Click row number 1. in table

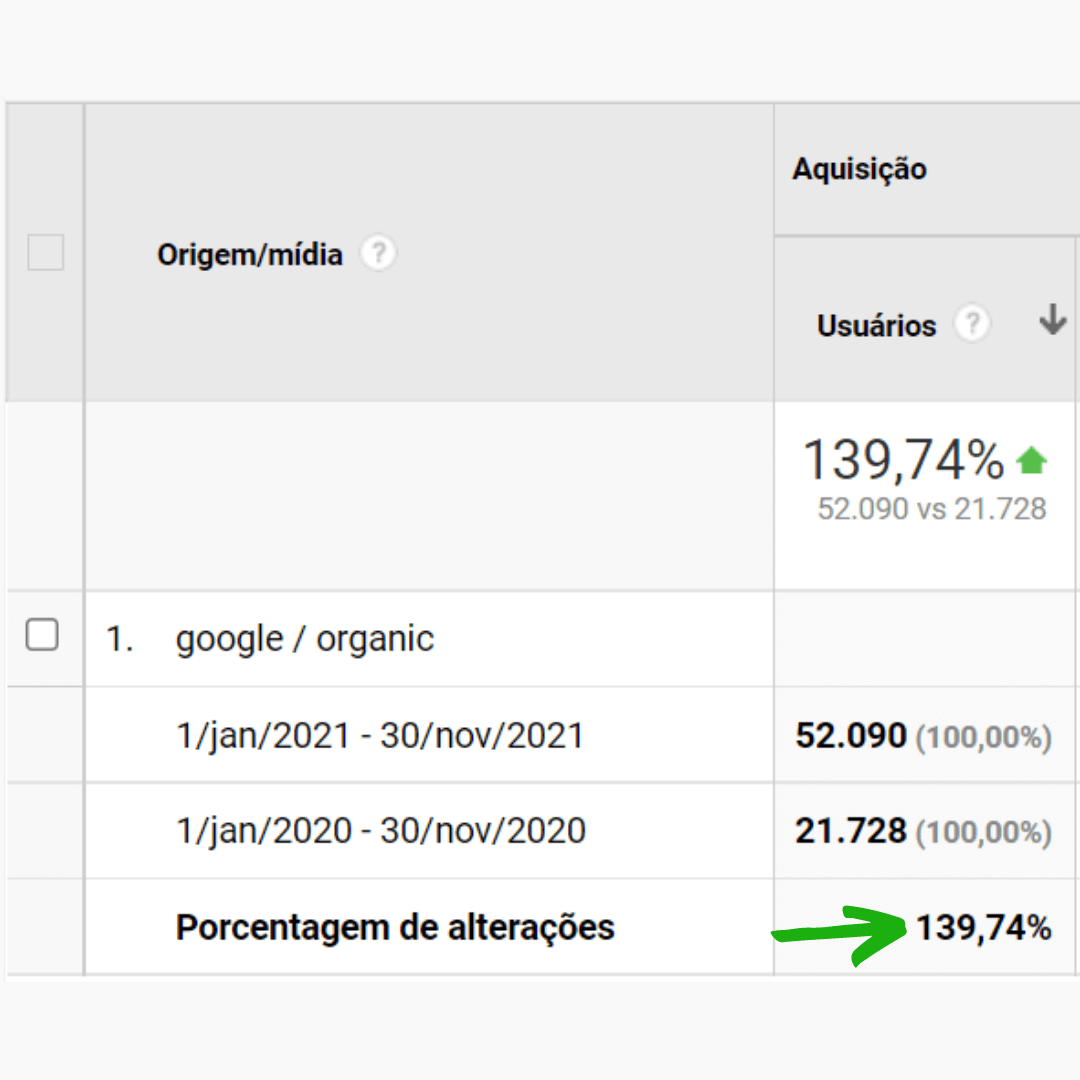[119, 638]
